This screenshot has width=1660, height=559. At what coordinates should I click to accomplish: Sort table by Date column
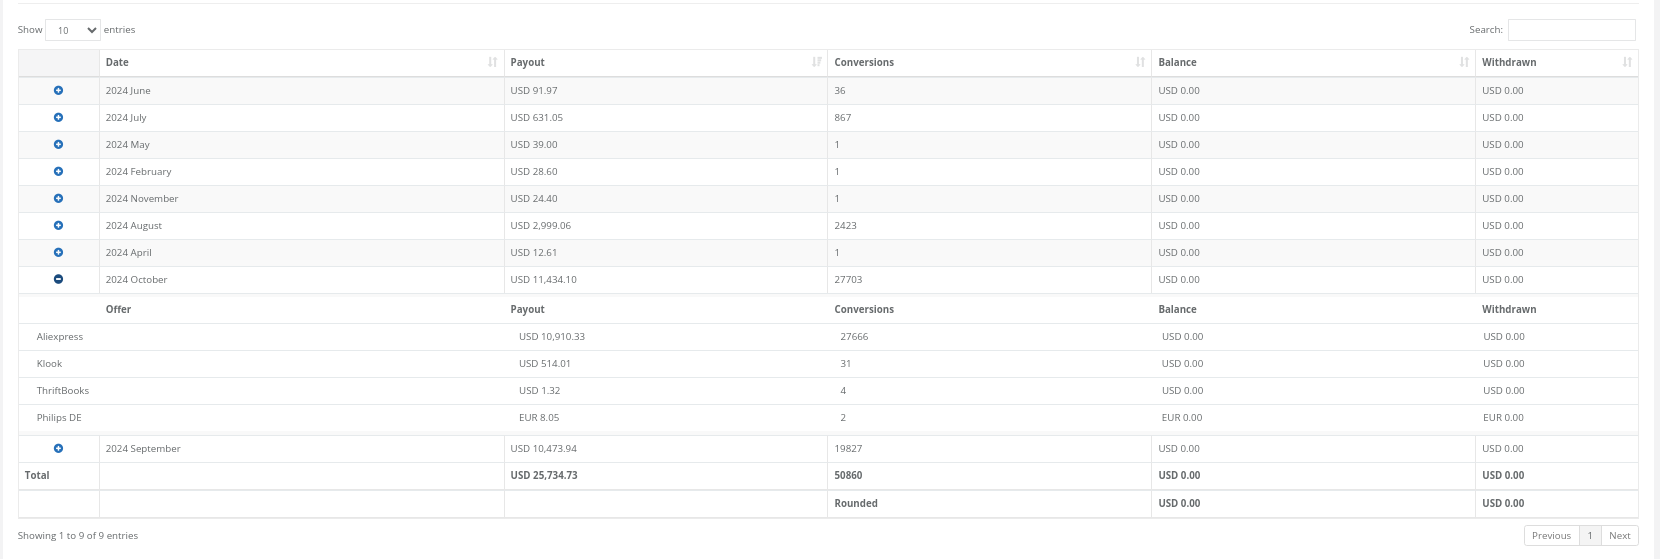[x=302, y=62]
